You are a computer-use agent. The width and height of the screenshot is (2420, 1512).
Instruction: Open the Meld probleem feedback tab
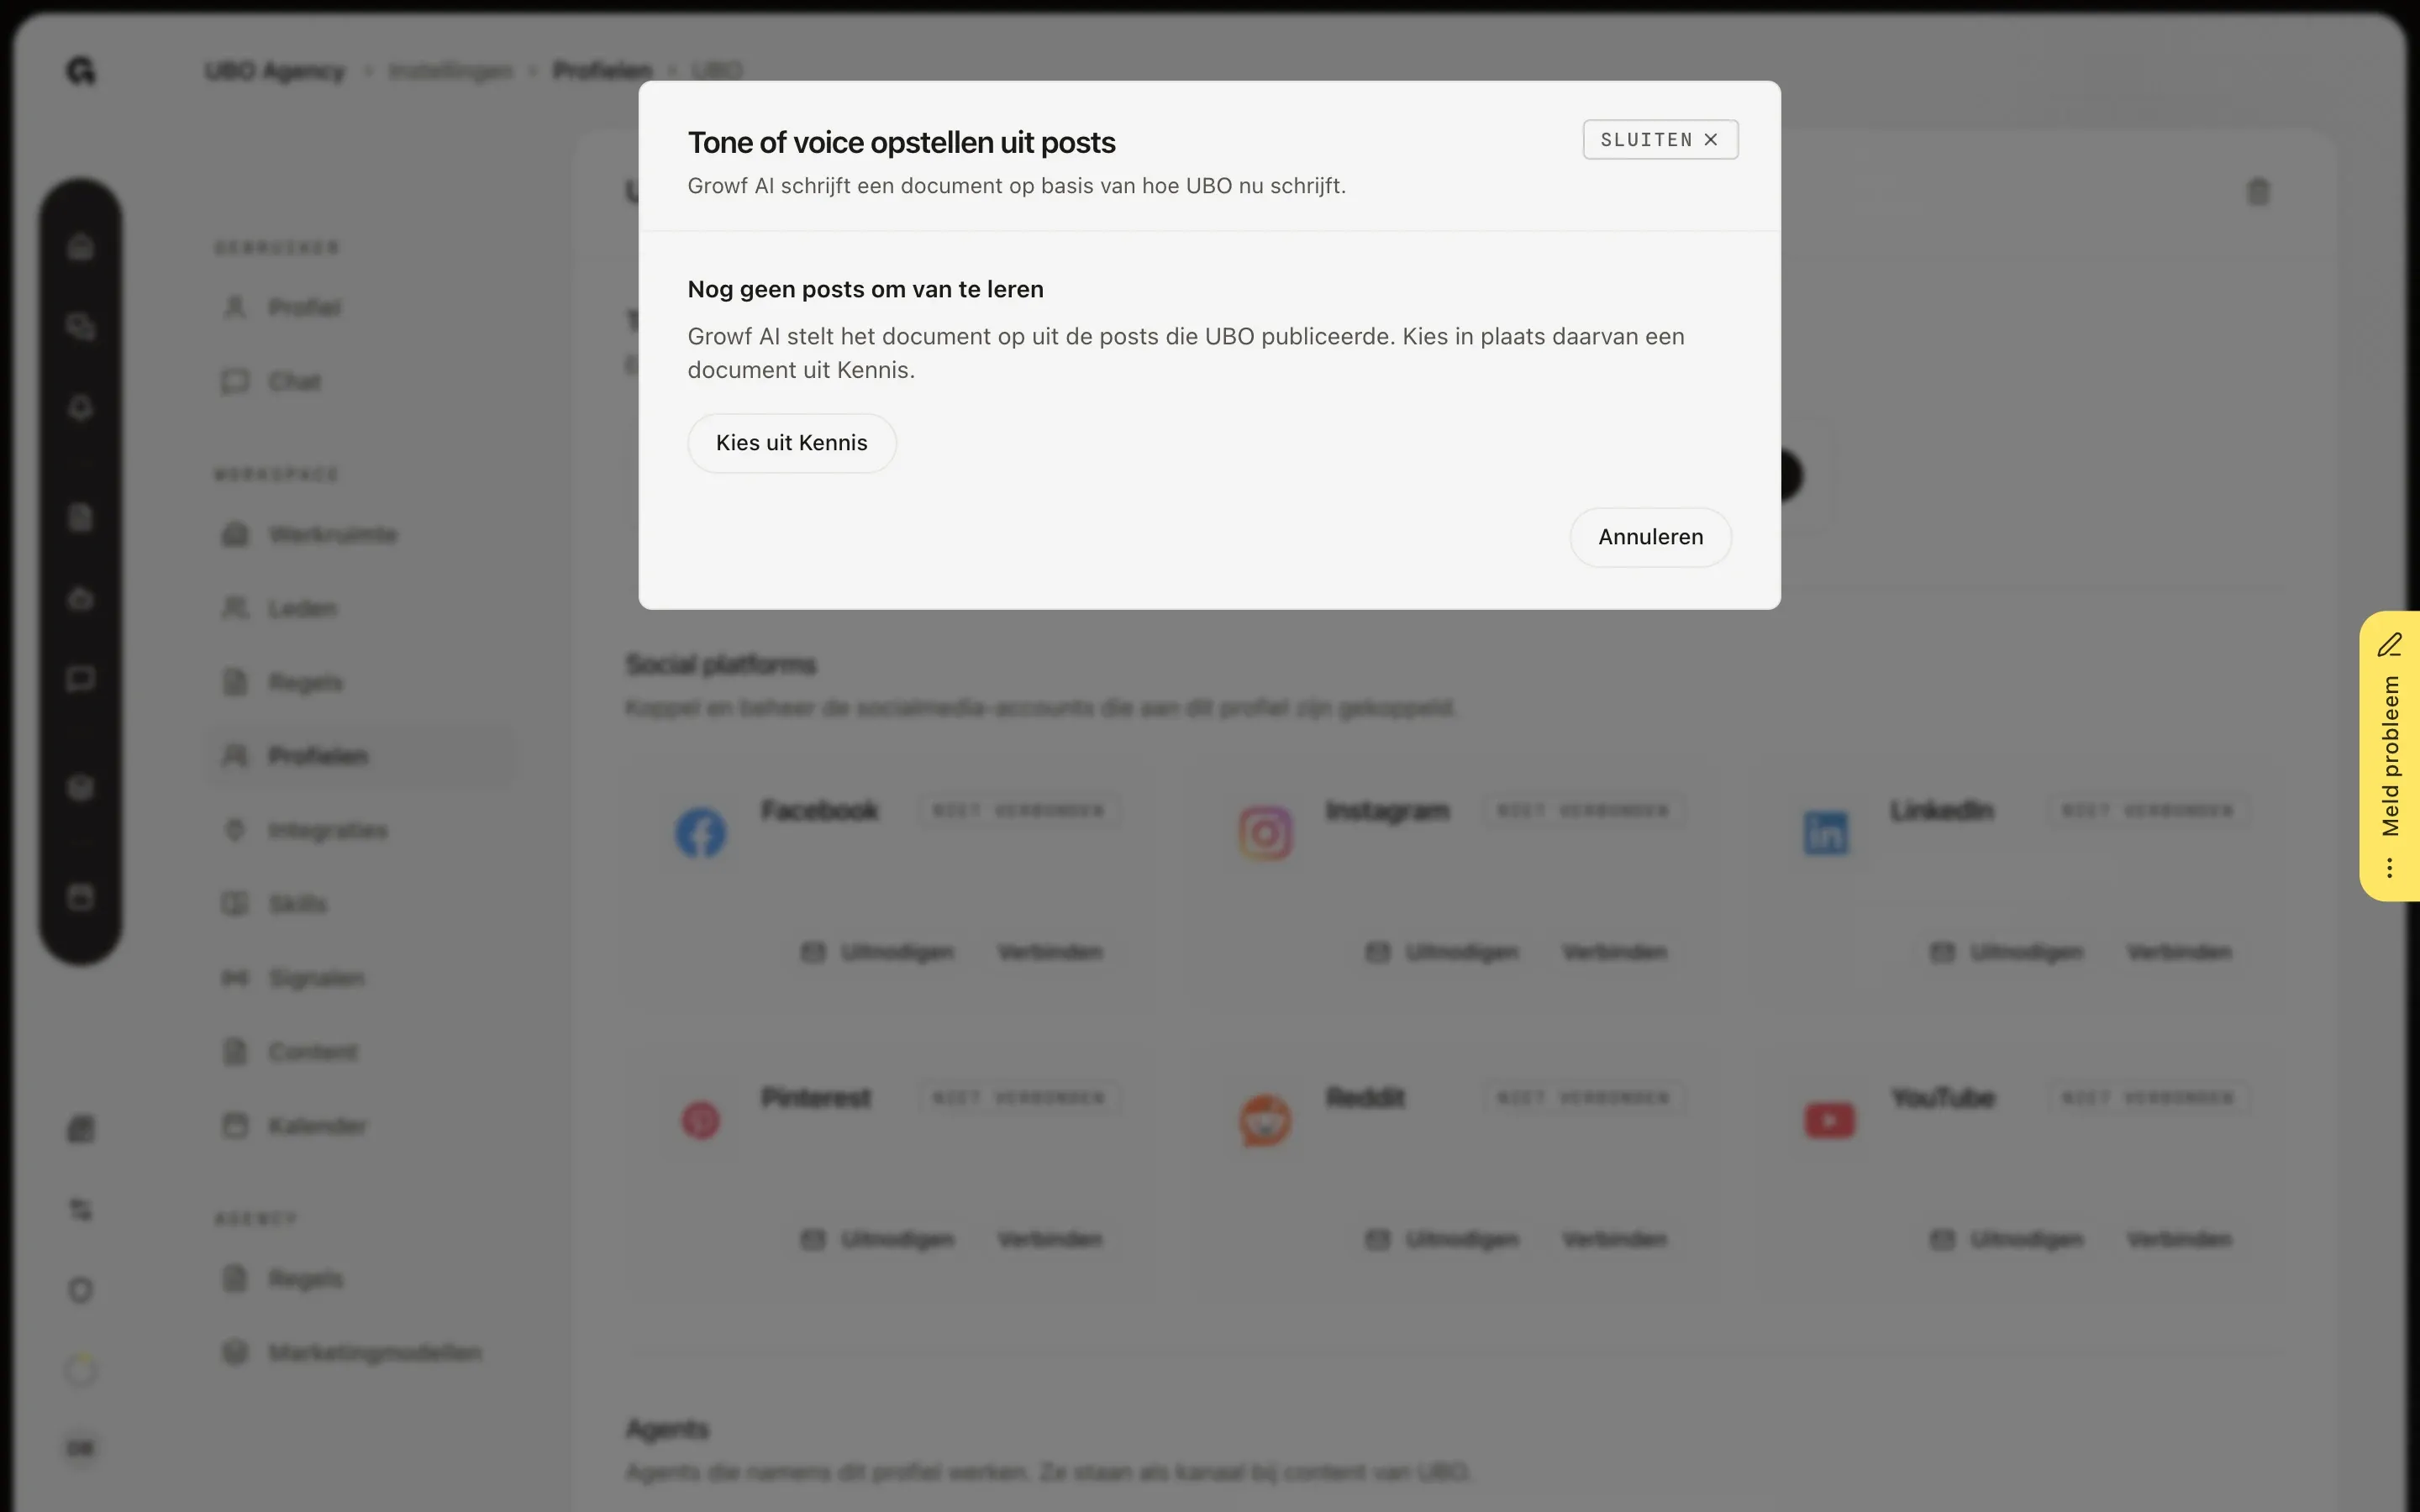[2390, 756]
